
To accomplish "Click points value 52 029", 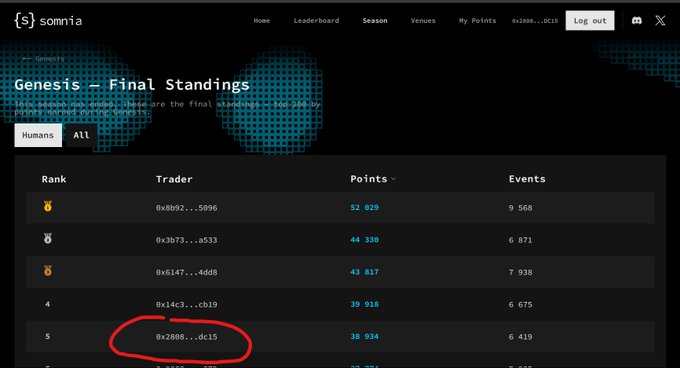I will point(364,208).
